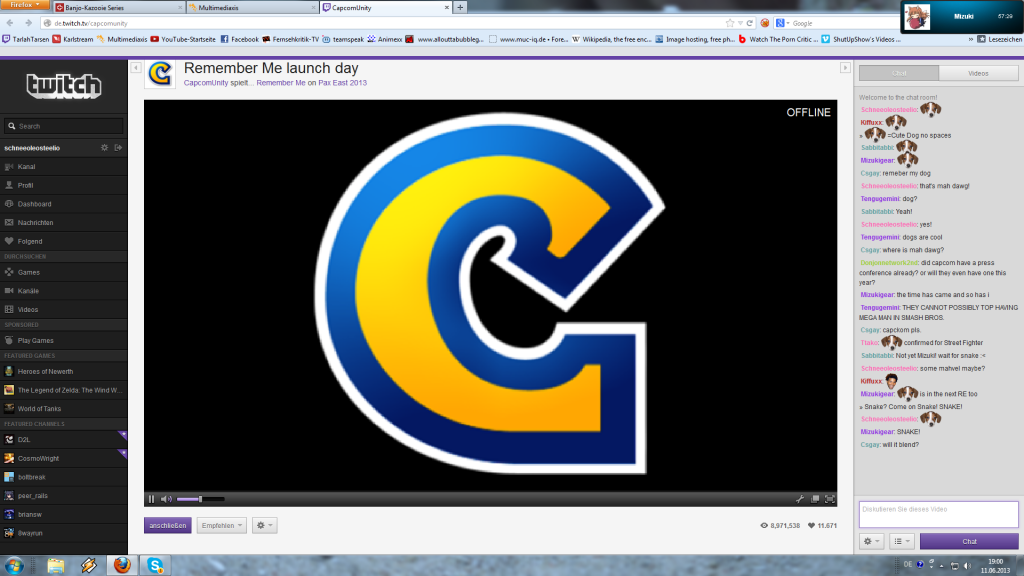Adjust the player volume slider
1024x576 pixels.
tap(200, 499)
